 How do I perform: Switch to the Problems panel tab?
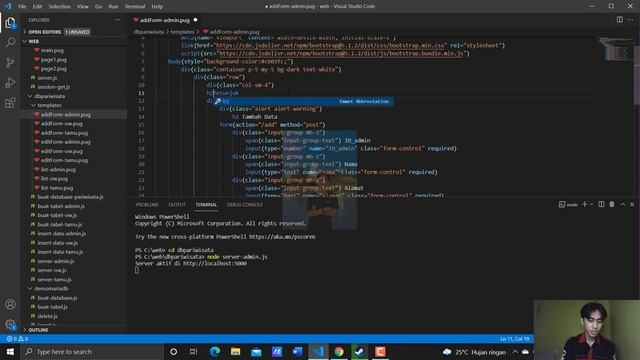coord(147,204)
